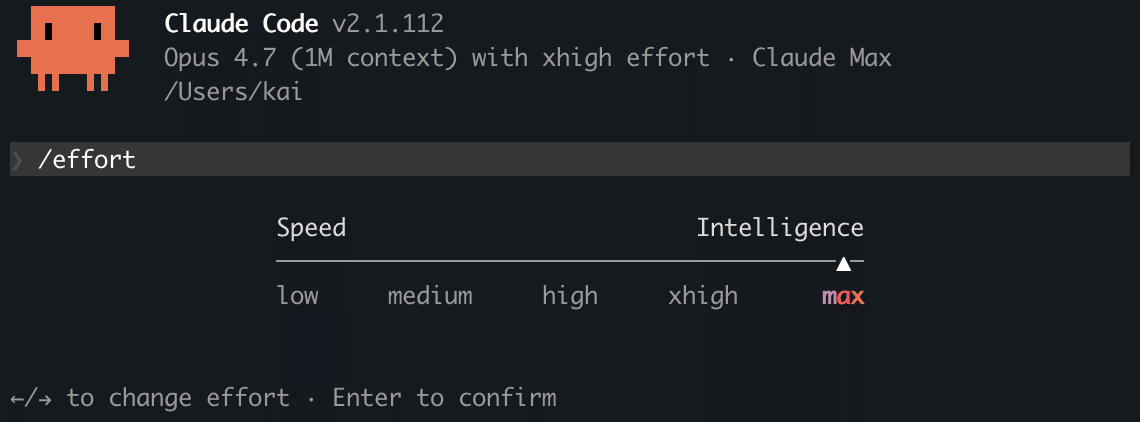Viewport: 1140px width, 422px height.
Task: Select the medium effort level
Action: pos(430,296)
